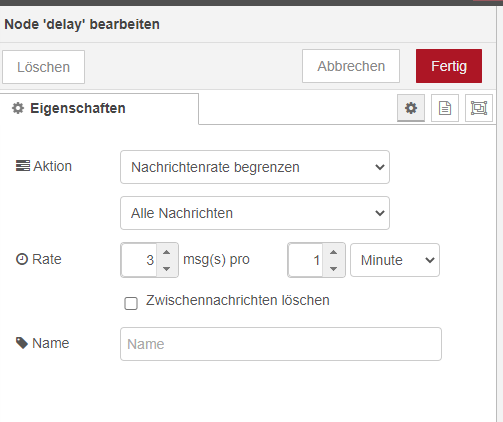Viewport: 503px width, 422px height.
Task: Click the Rate clock icon
Action: (22, 259)
